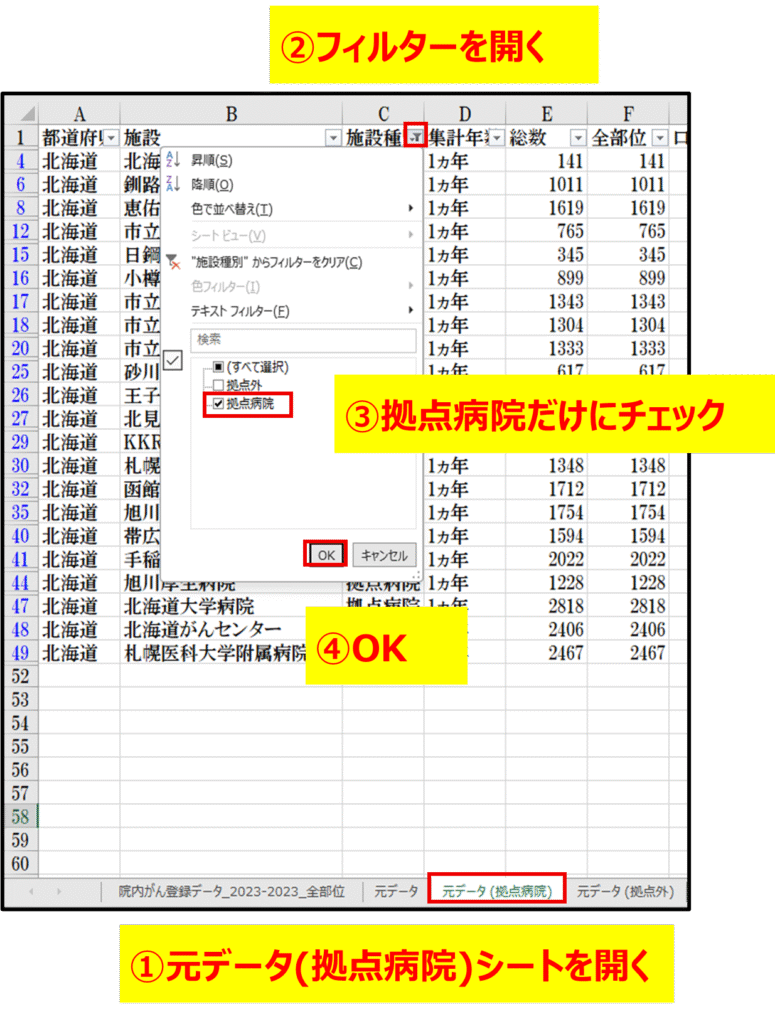Switch to the 元データ (拠点外) sheet tab

click(x=625, y=891)
